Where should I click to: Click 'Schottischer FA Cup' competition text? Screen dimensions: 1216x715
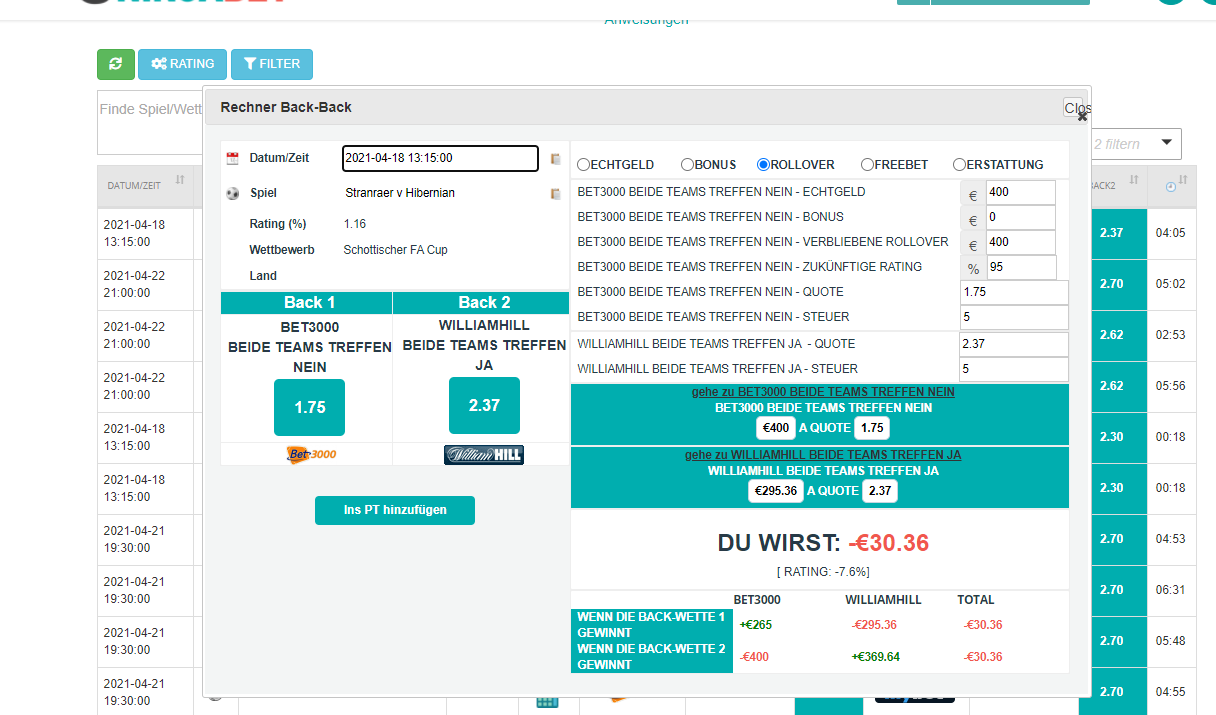(x=396, y=250)
